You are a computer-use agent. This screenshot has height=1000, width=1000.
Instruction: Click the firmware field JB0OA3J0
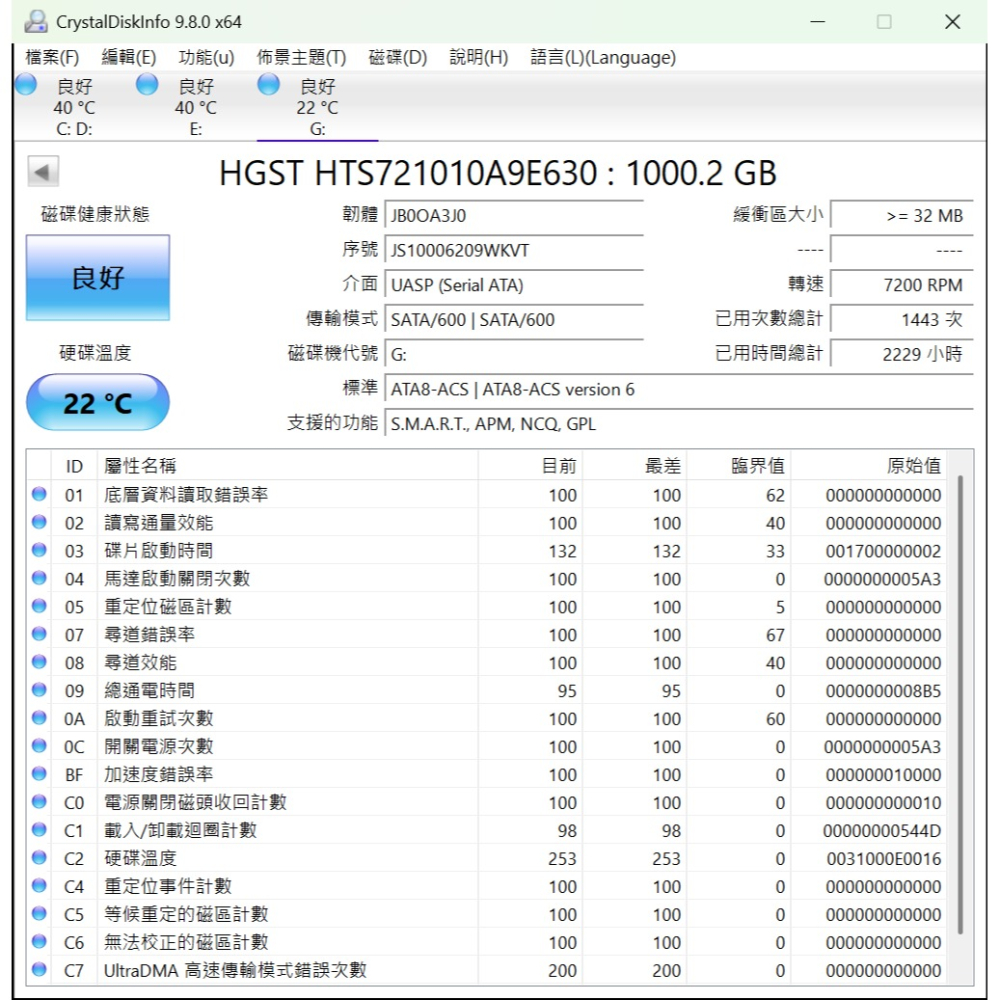513,216
